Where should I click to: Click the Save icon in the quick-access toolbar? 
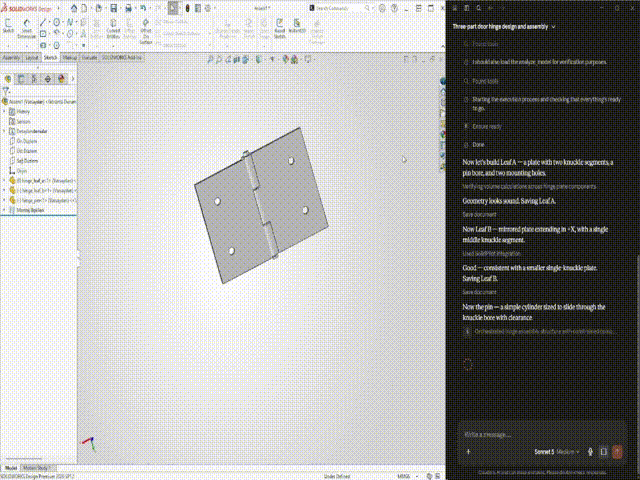(113, 8)
